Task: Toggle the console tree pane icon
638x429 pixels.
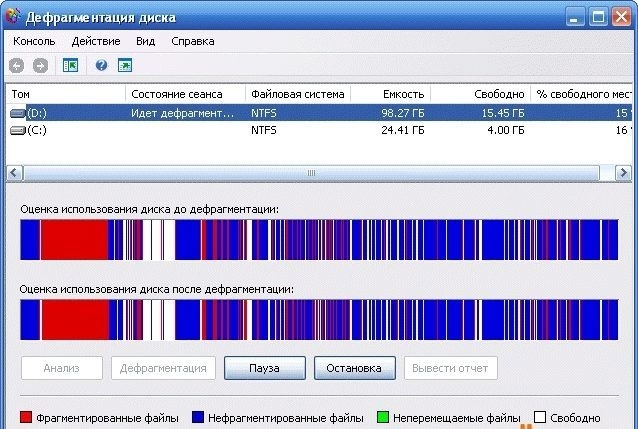Action: pyautogui.click(x=70, y=65)
